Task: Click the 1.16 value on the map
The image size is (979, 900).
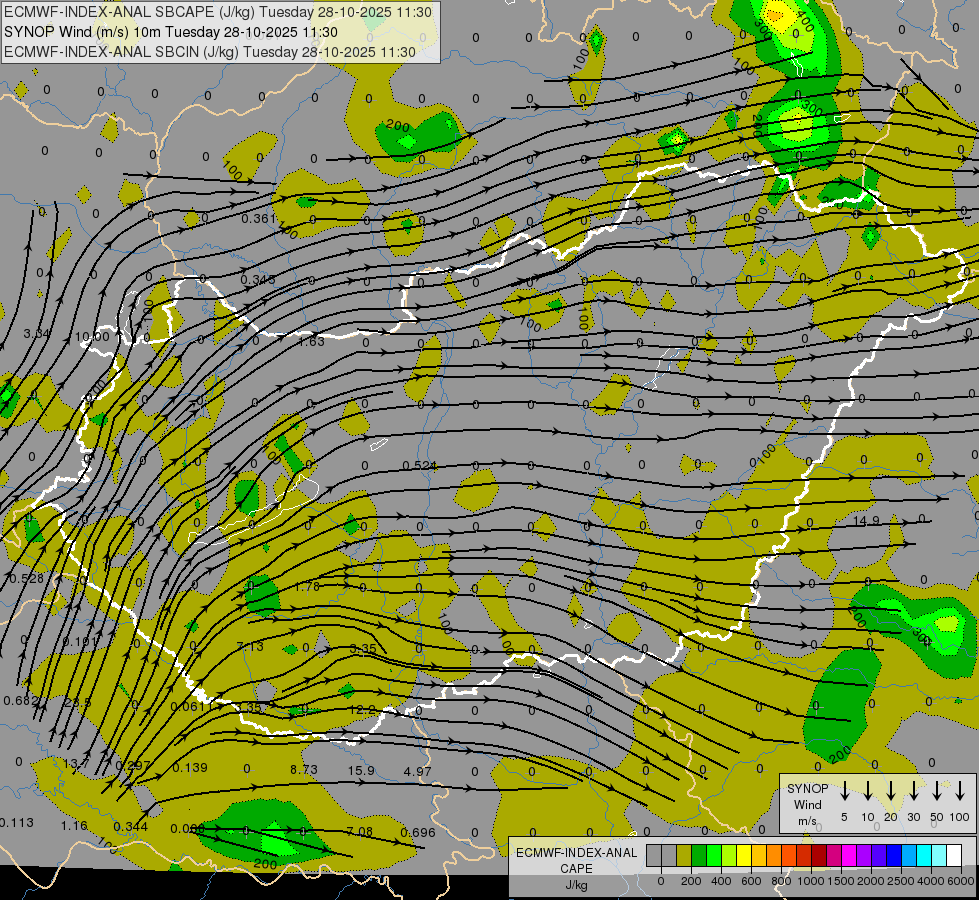Action: (74, 826)
